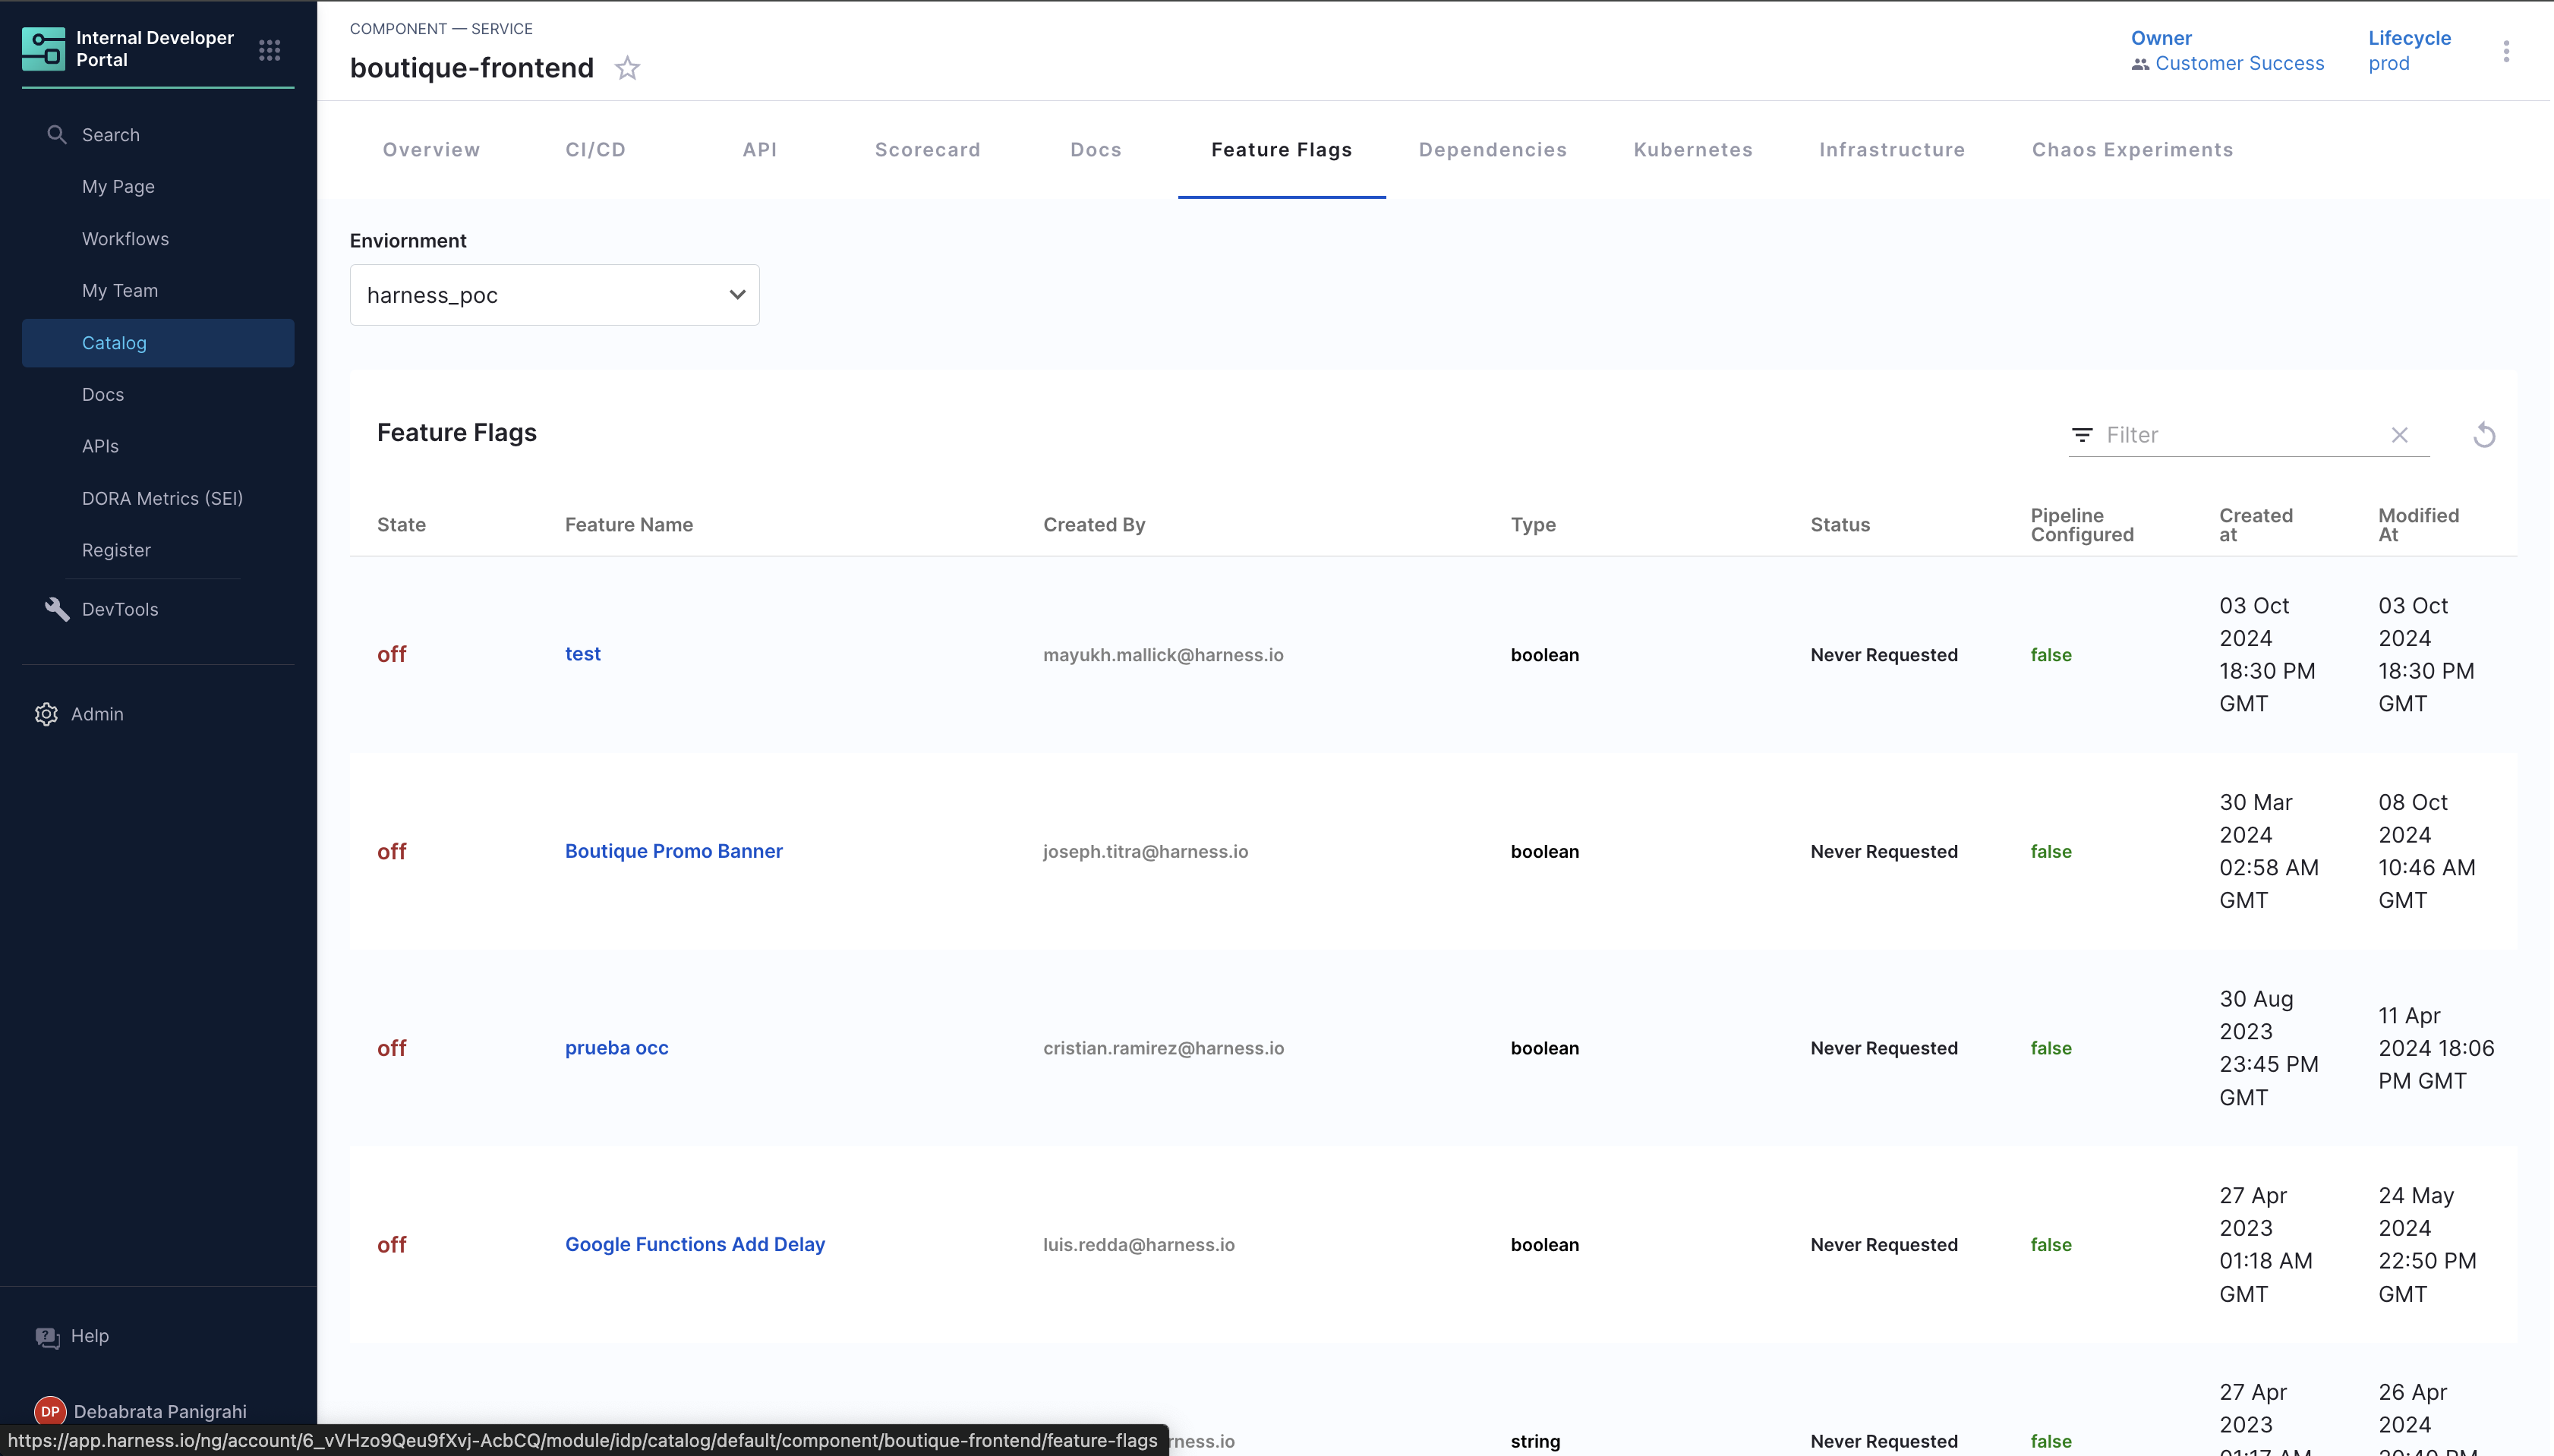
Task: Go to DORA Metrics (SEI) in sidebar
Action: click(162, 498)
